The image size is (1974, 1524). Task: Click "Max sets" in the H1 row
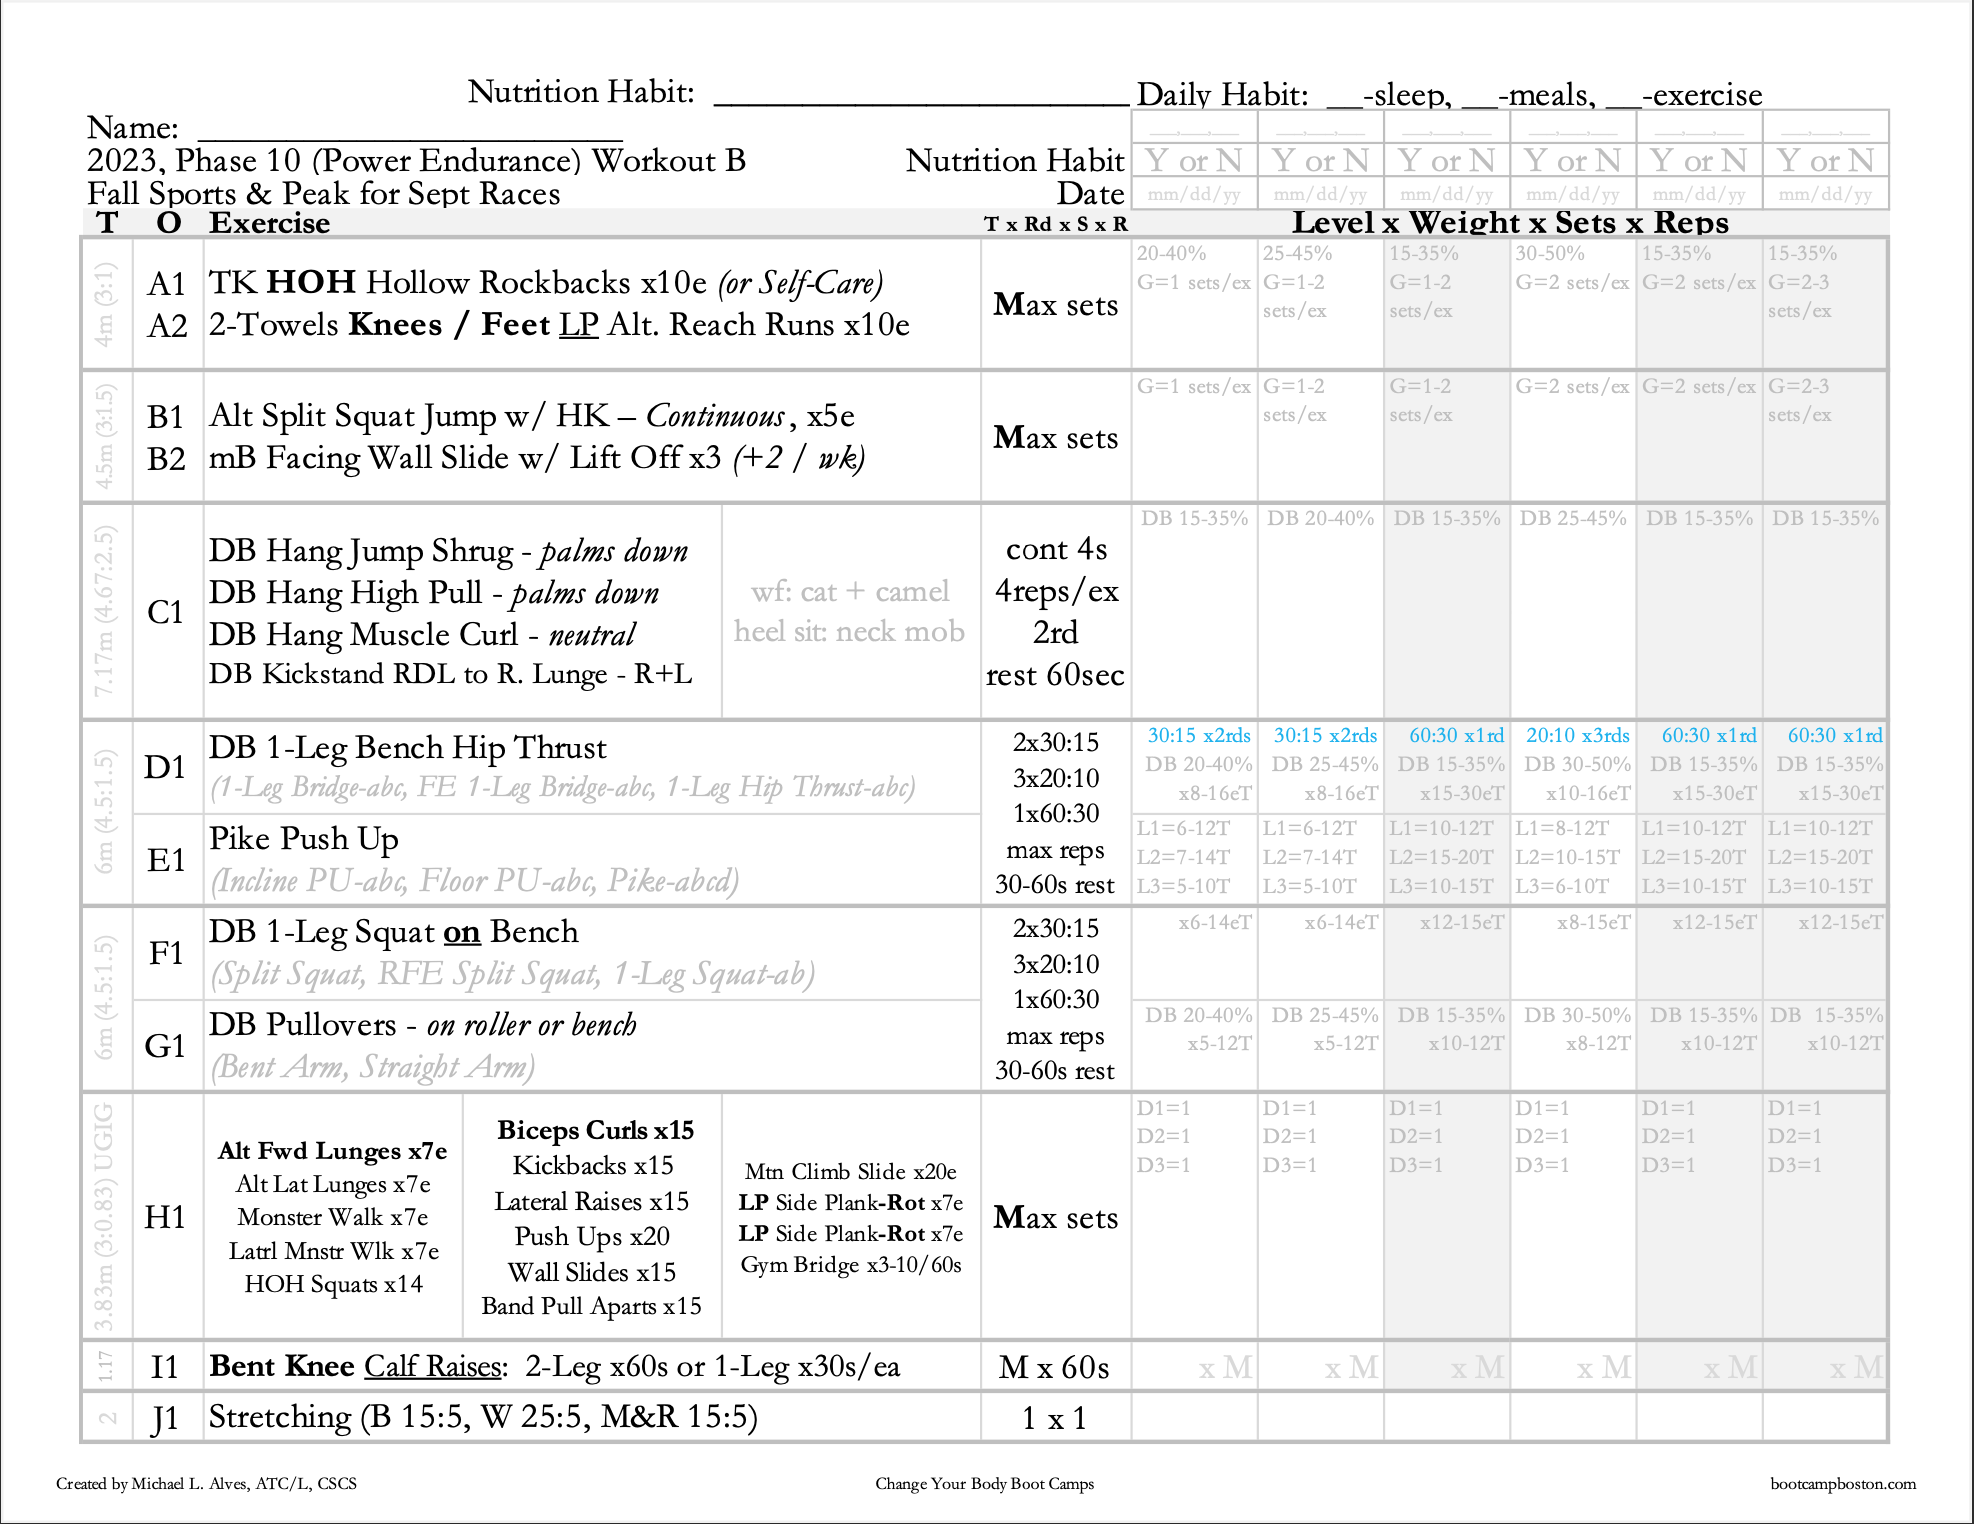coord(1055,1218)
